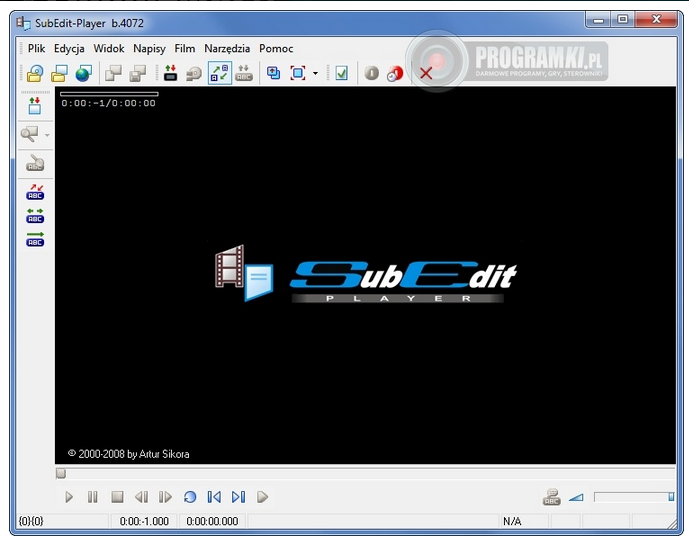Screen dimensions: 689x541
Task: Toggle the blue repeat loop button
Action: 190,497
